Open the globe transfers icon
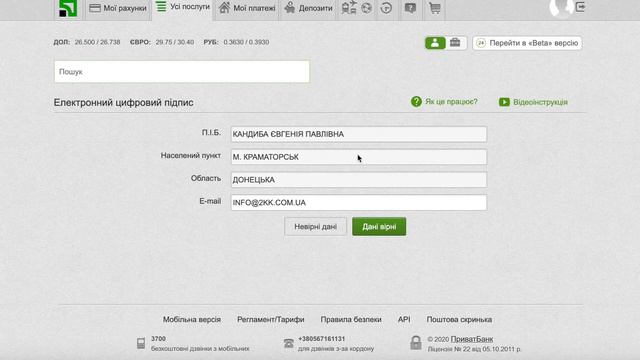The height and width of the screenshot is (360, 640). tap(367, 8)
